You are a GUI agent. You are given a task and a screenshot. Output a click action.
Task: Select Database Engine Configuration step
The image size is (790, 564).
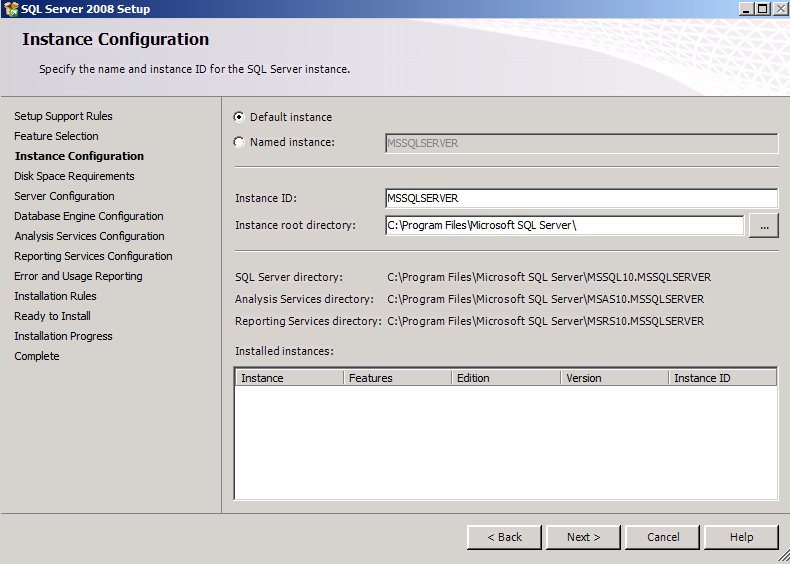pos(89,216)
